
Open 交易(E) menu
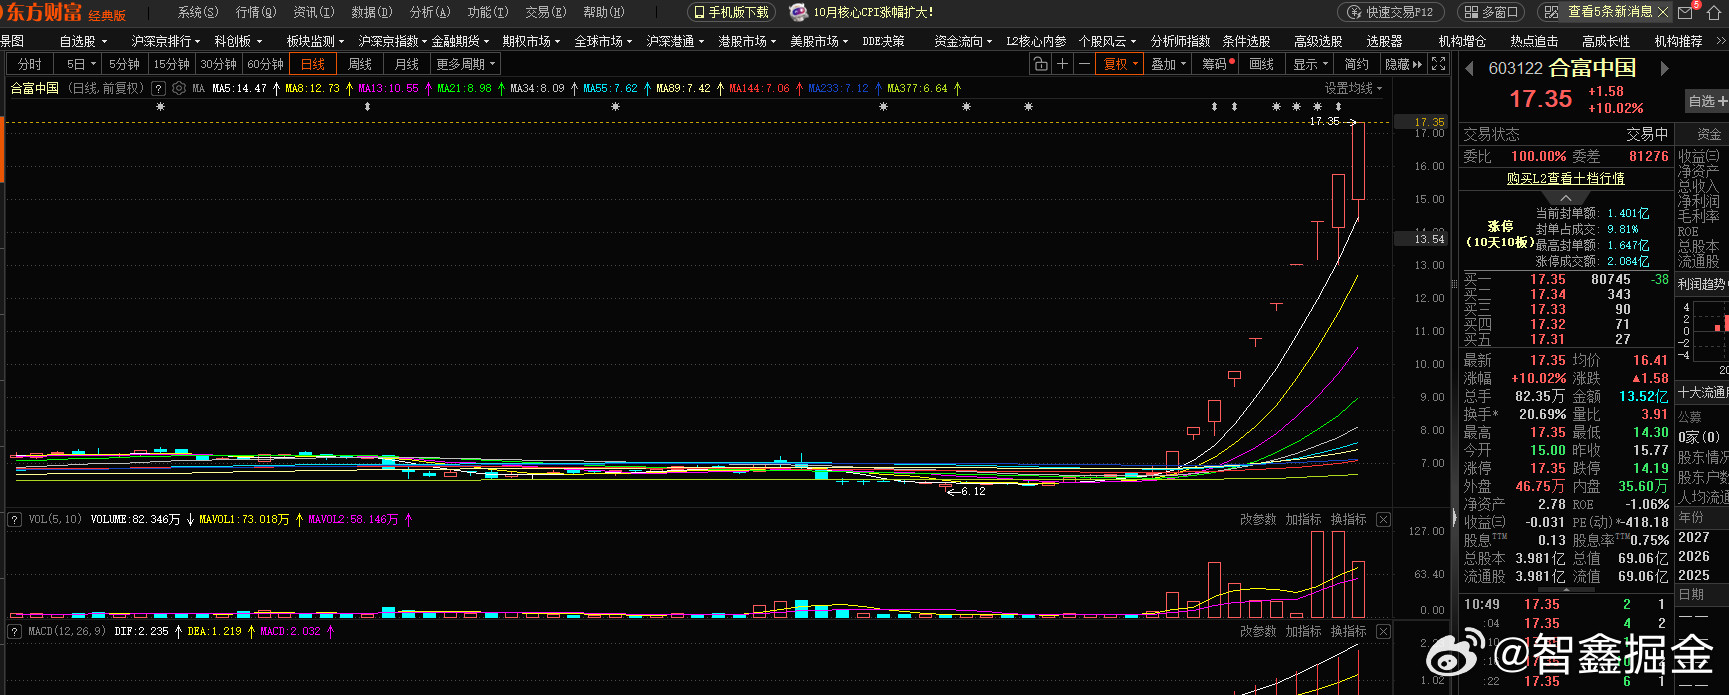pyautogui.click(x=546, y=12)
